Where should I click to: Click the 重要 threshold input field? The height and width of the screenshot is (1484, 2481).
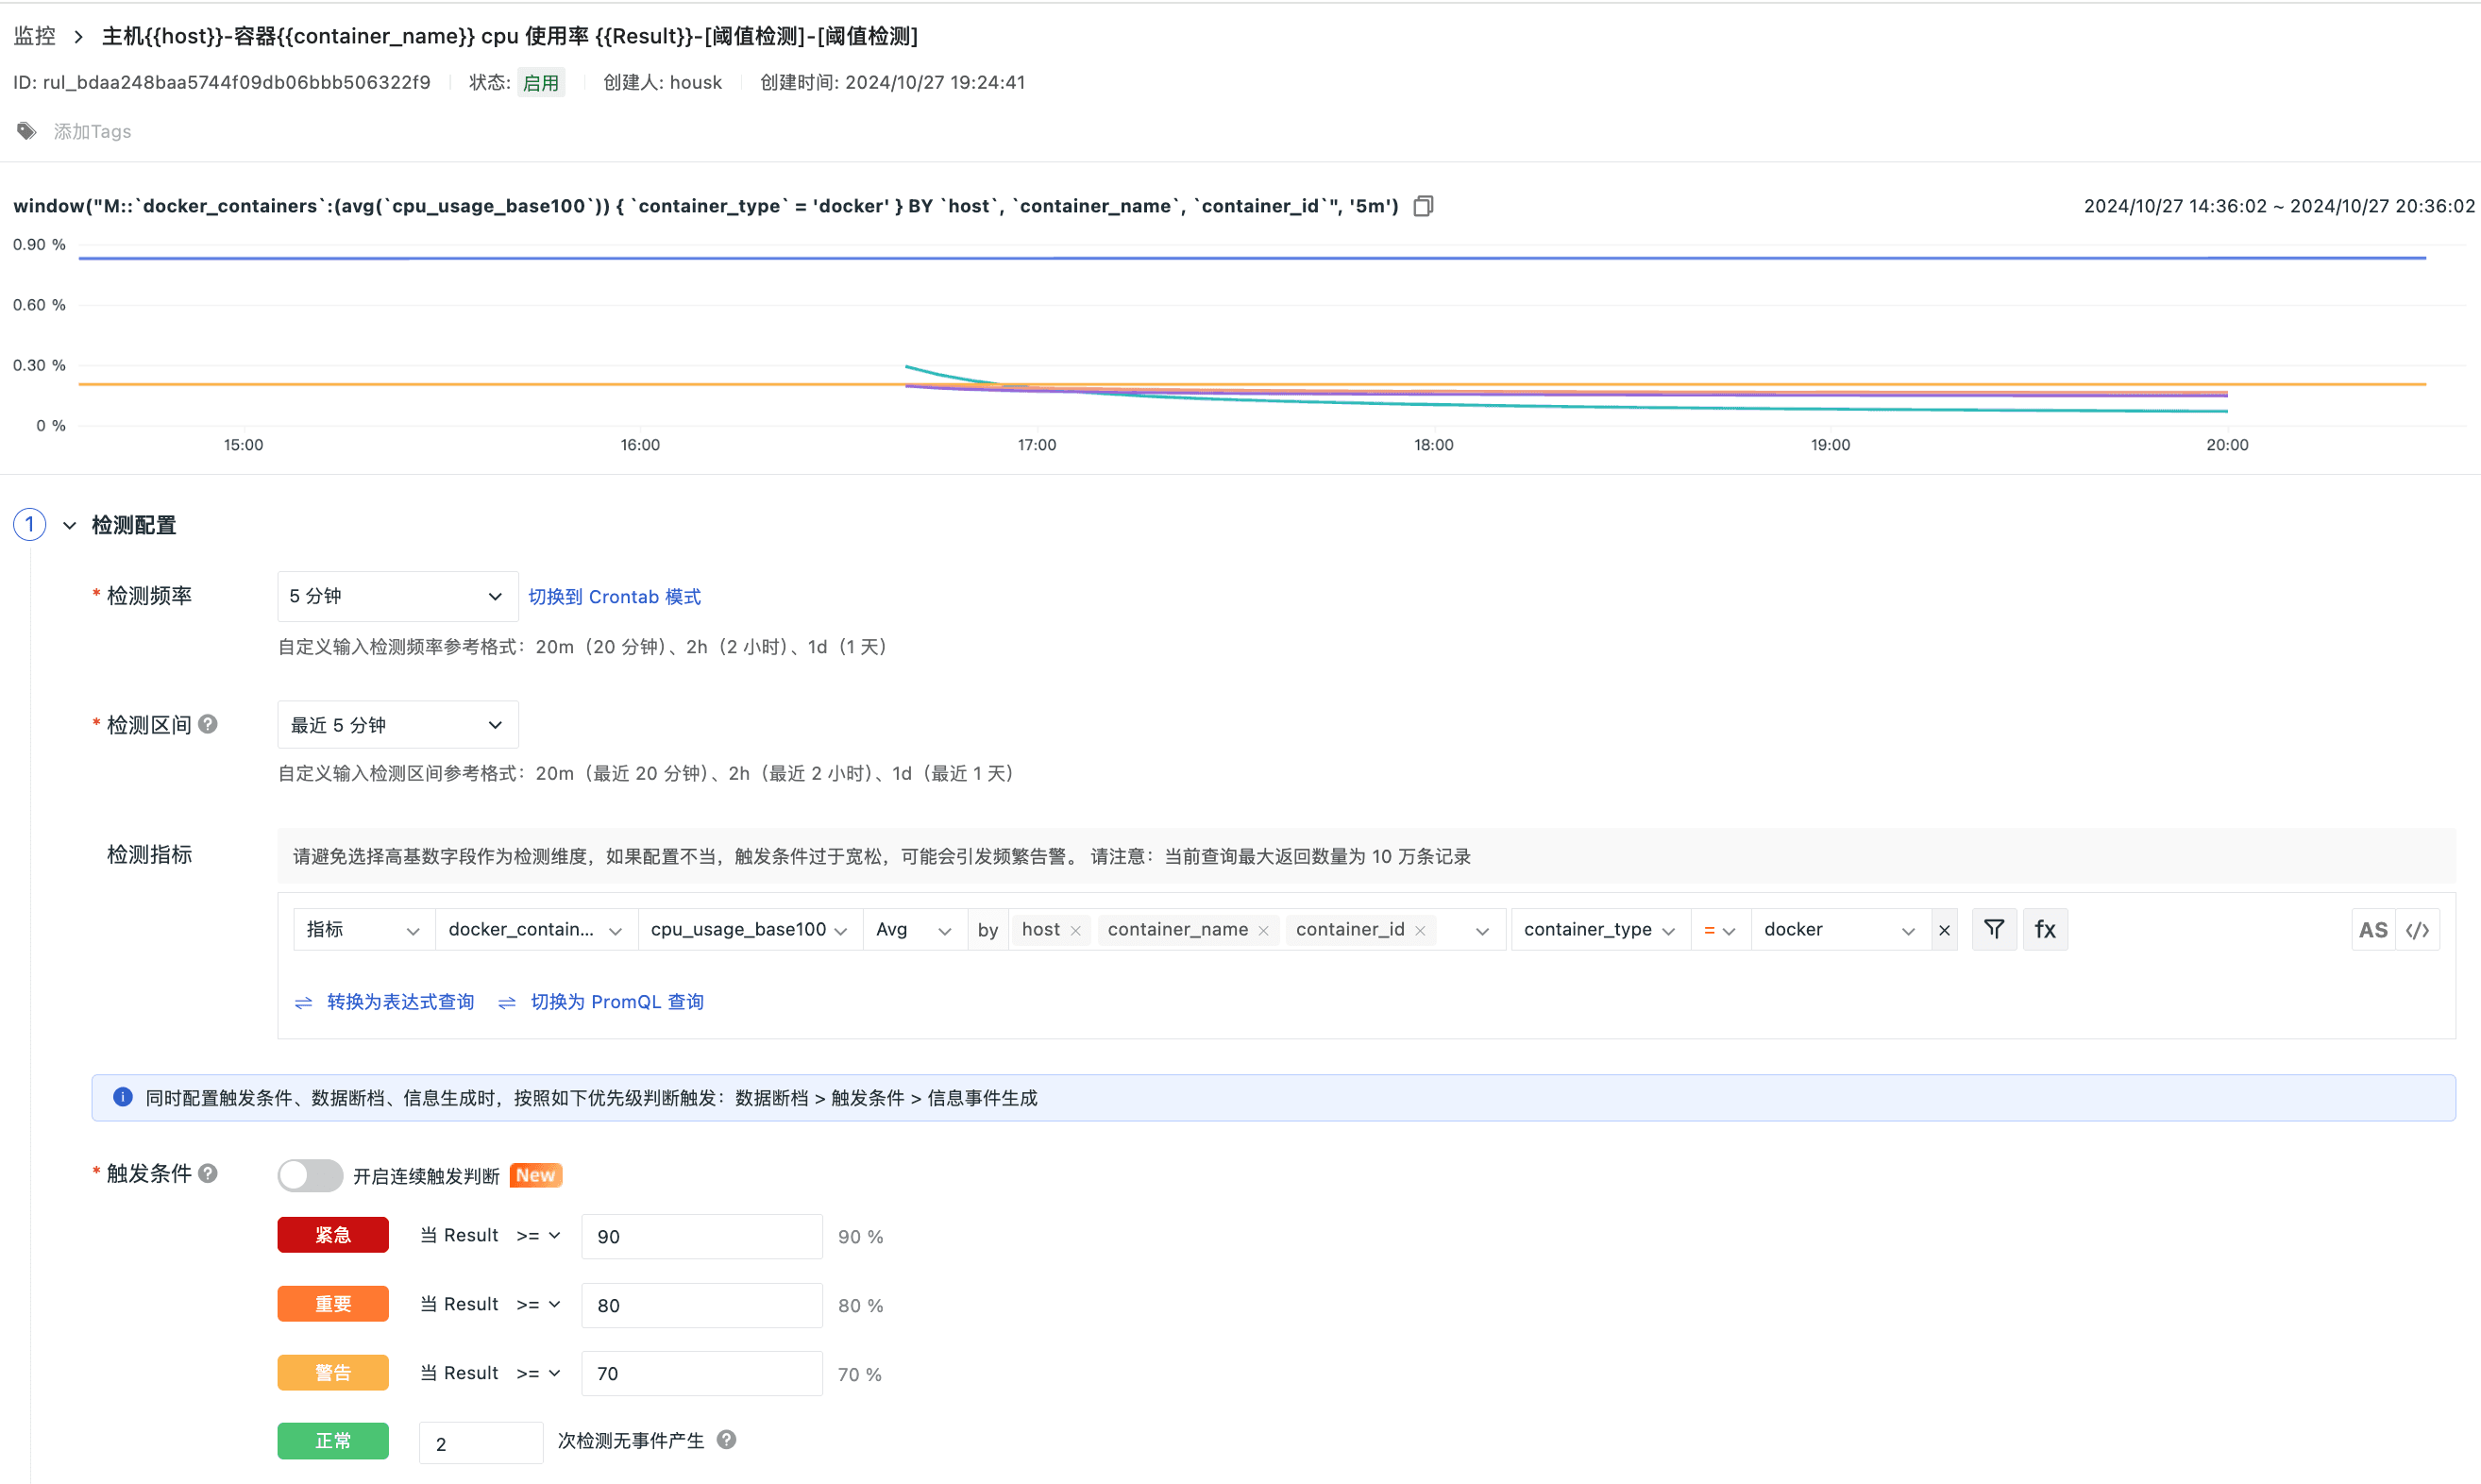[x=701, y=1305]
